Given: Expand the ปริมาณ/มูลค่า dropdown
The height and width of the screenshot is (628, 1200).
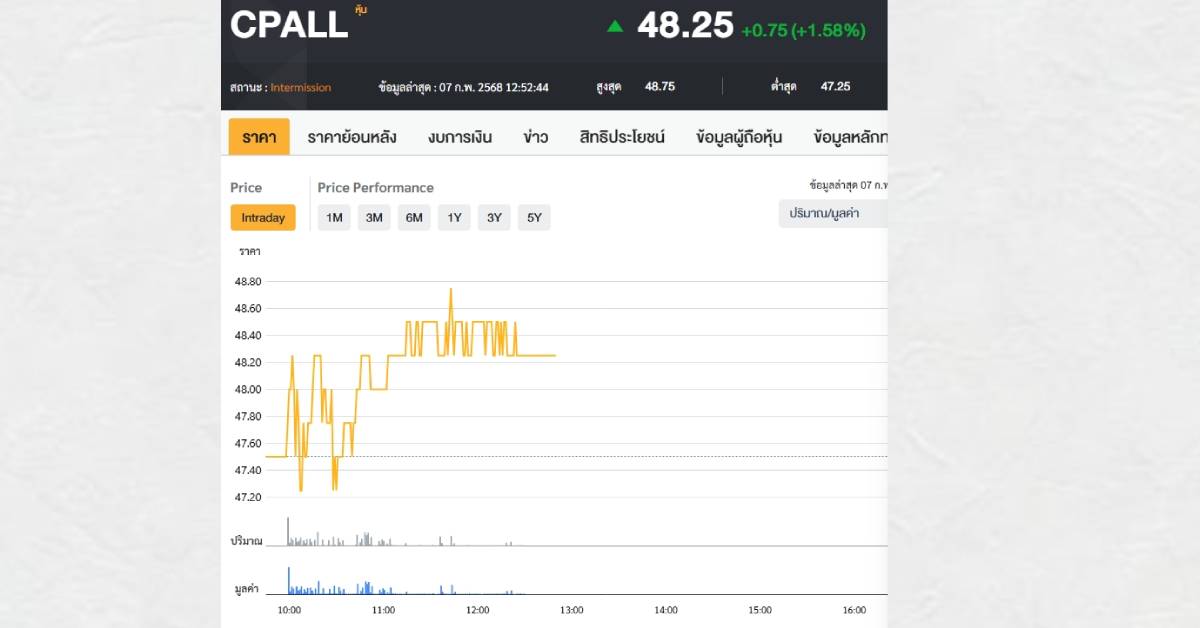Looking at the screenshot, I should 832,213.
